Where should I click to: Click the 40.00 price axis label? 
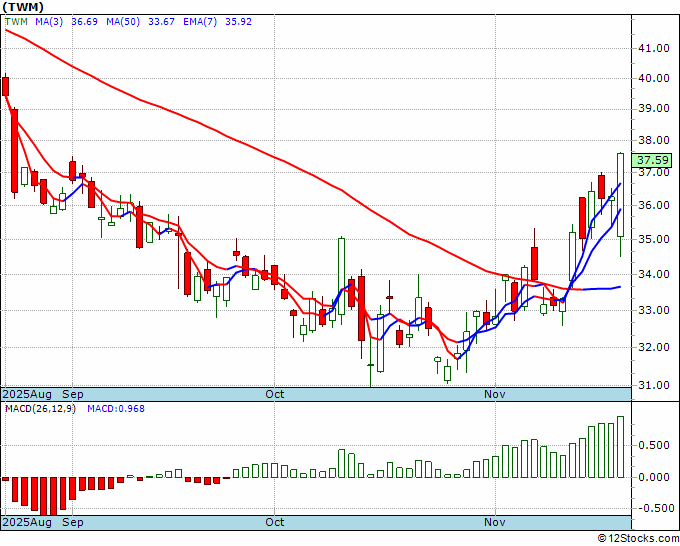(654, 78)
